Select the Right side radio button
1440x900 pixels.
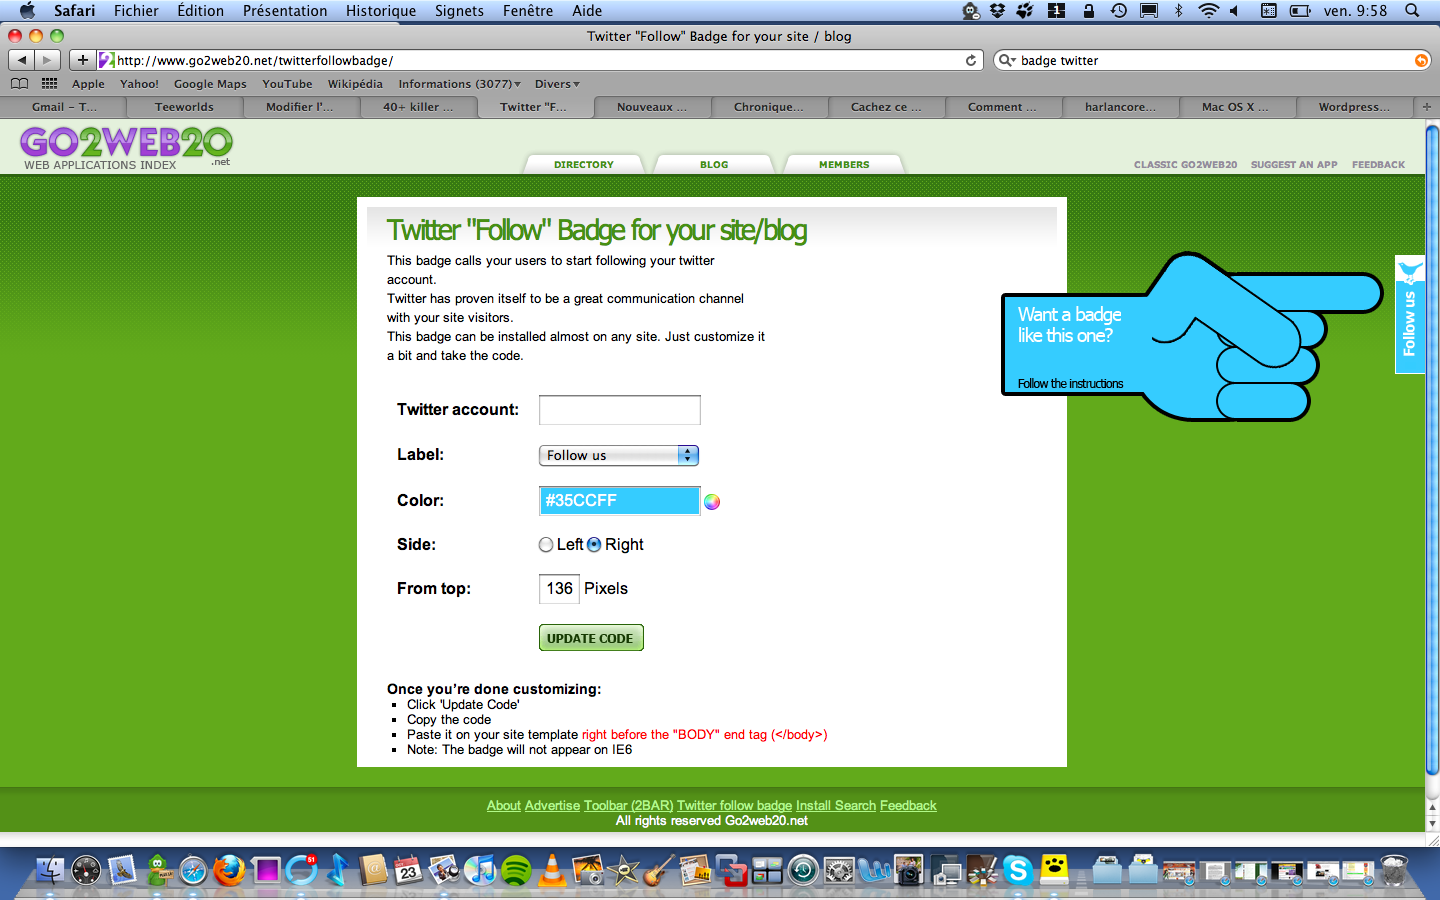[x=594, y=545]
